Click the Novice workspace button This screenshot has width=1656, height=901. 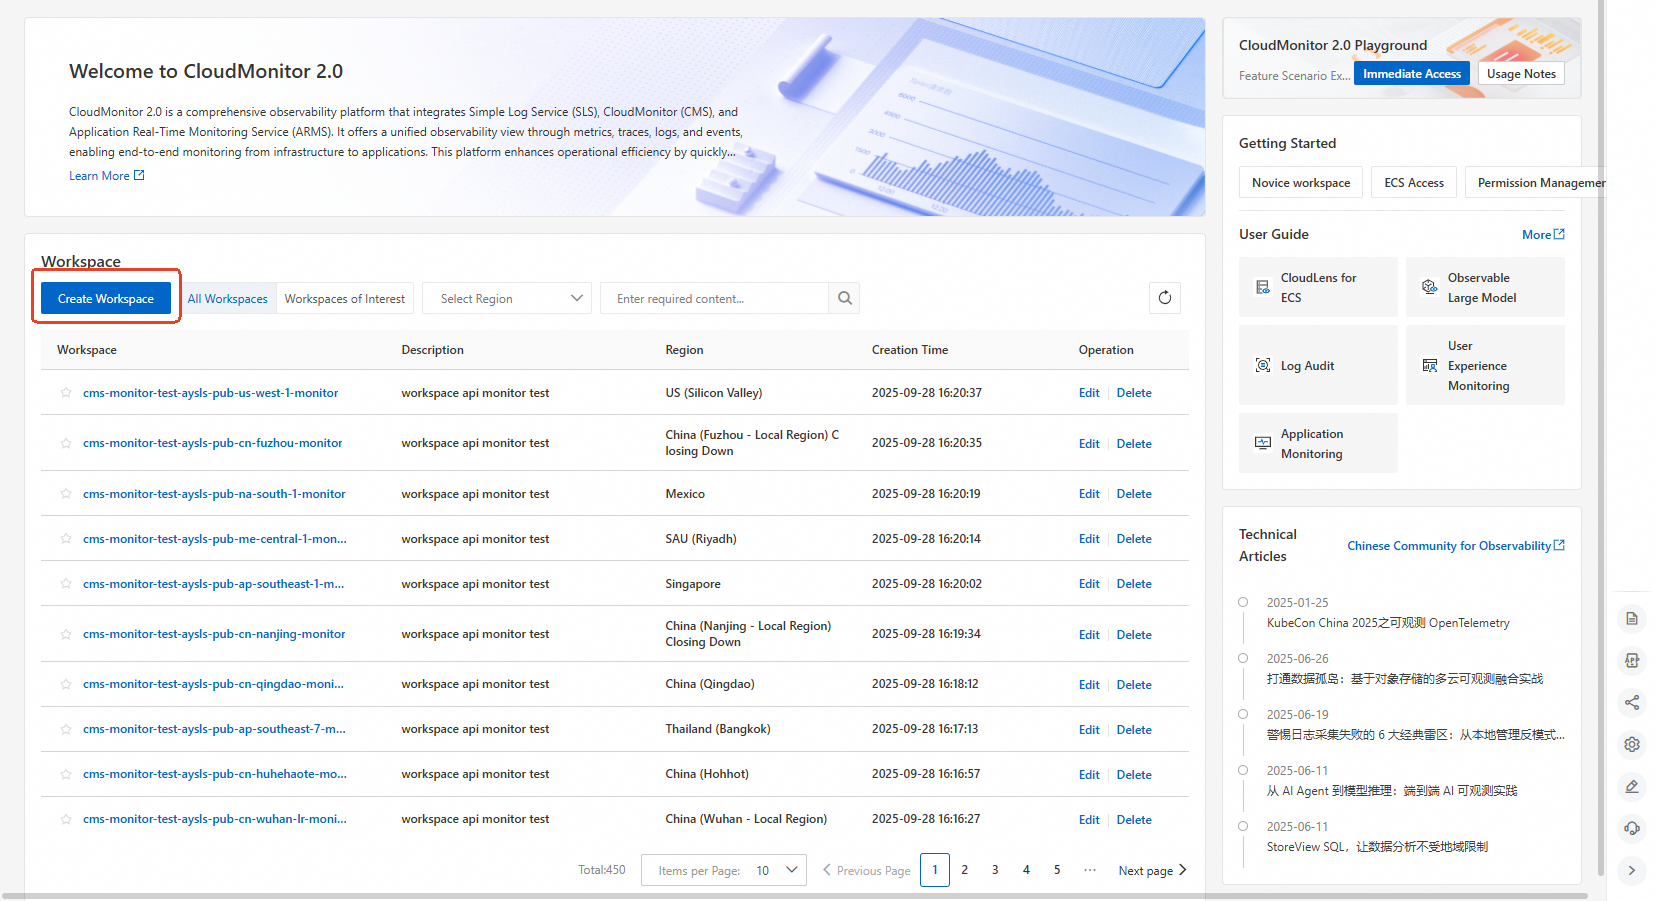click(x=1301, y=183)
